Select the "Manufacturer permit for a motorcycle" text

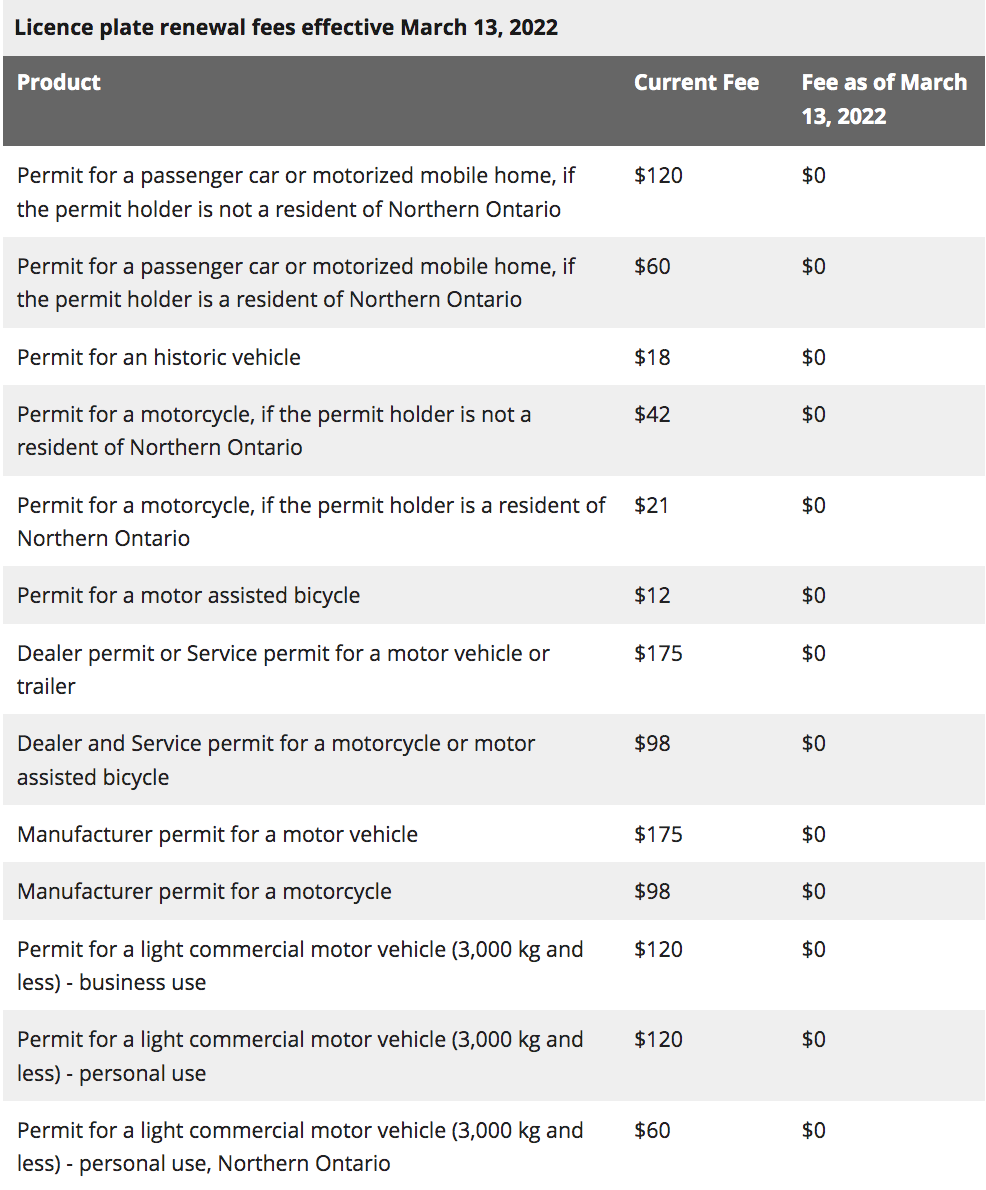[x=204, y=891]
